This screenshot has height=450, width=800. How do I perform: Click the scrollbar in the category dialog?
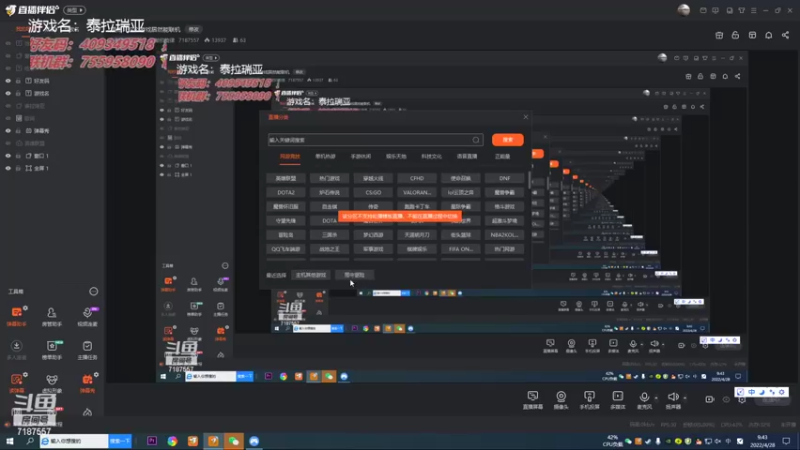coord(529,181)
